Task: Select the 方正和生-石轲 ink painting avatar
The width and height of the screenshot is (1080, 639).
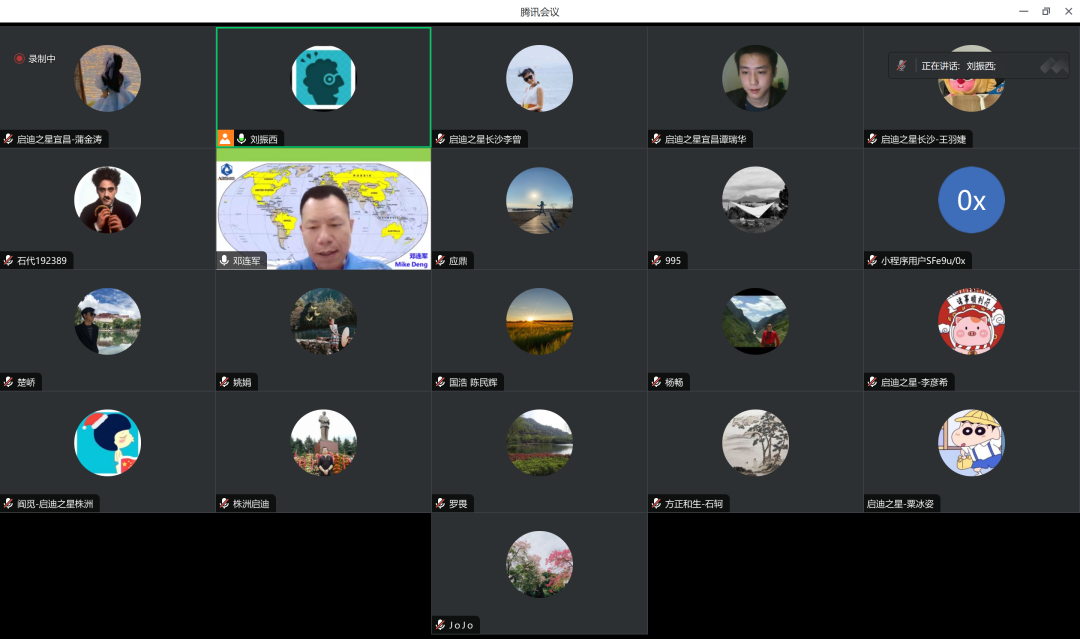Action: [x=755, y=443]
